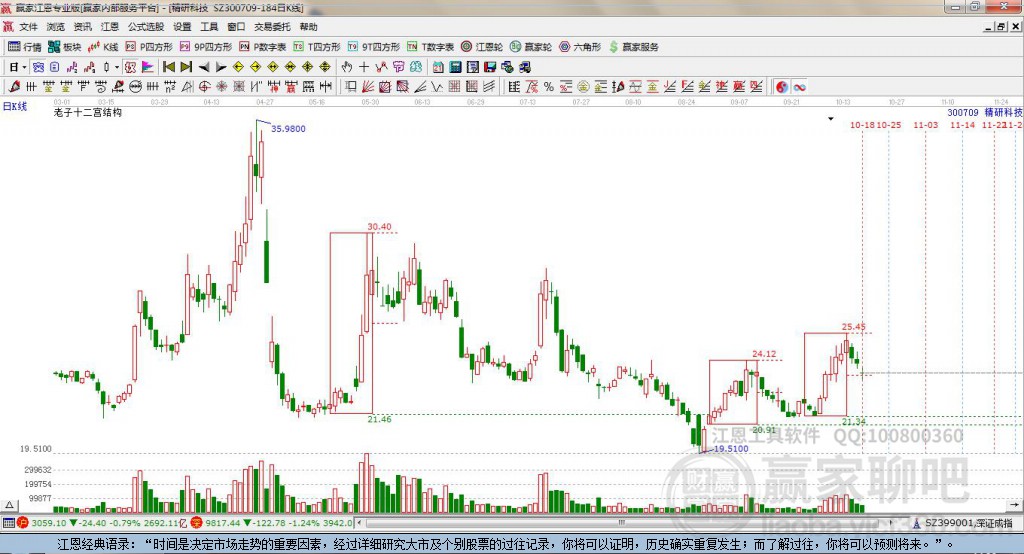Click the 沪 Shanghai index status icon
This screenshot has width=1024, height=554.
point(23,523)
